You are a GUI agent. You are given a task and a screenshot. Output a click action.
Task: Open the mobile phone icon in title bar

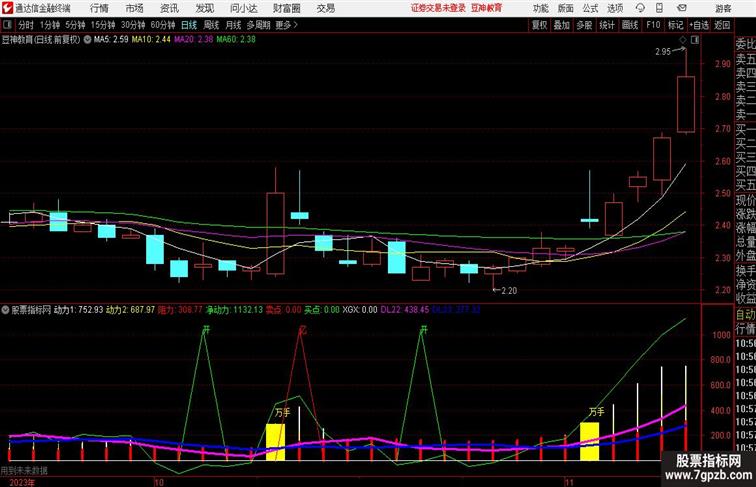(x=660, y=8)
